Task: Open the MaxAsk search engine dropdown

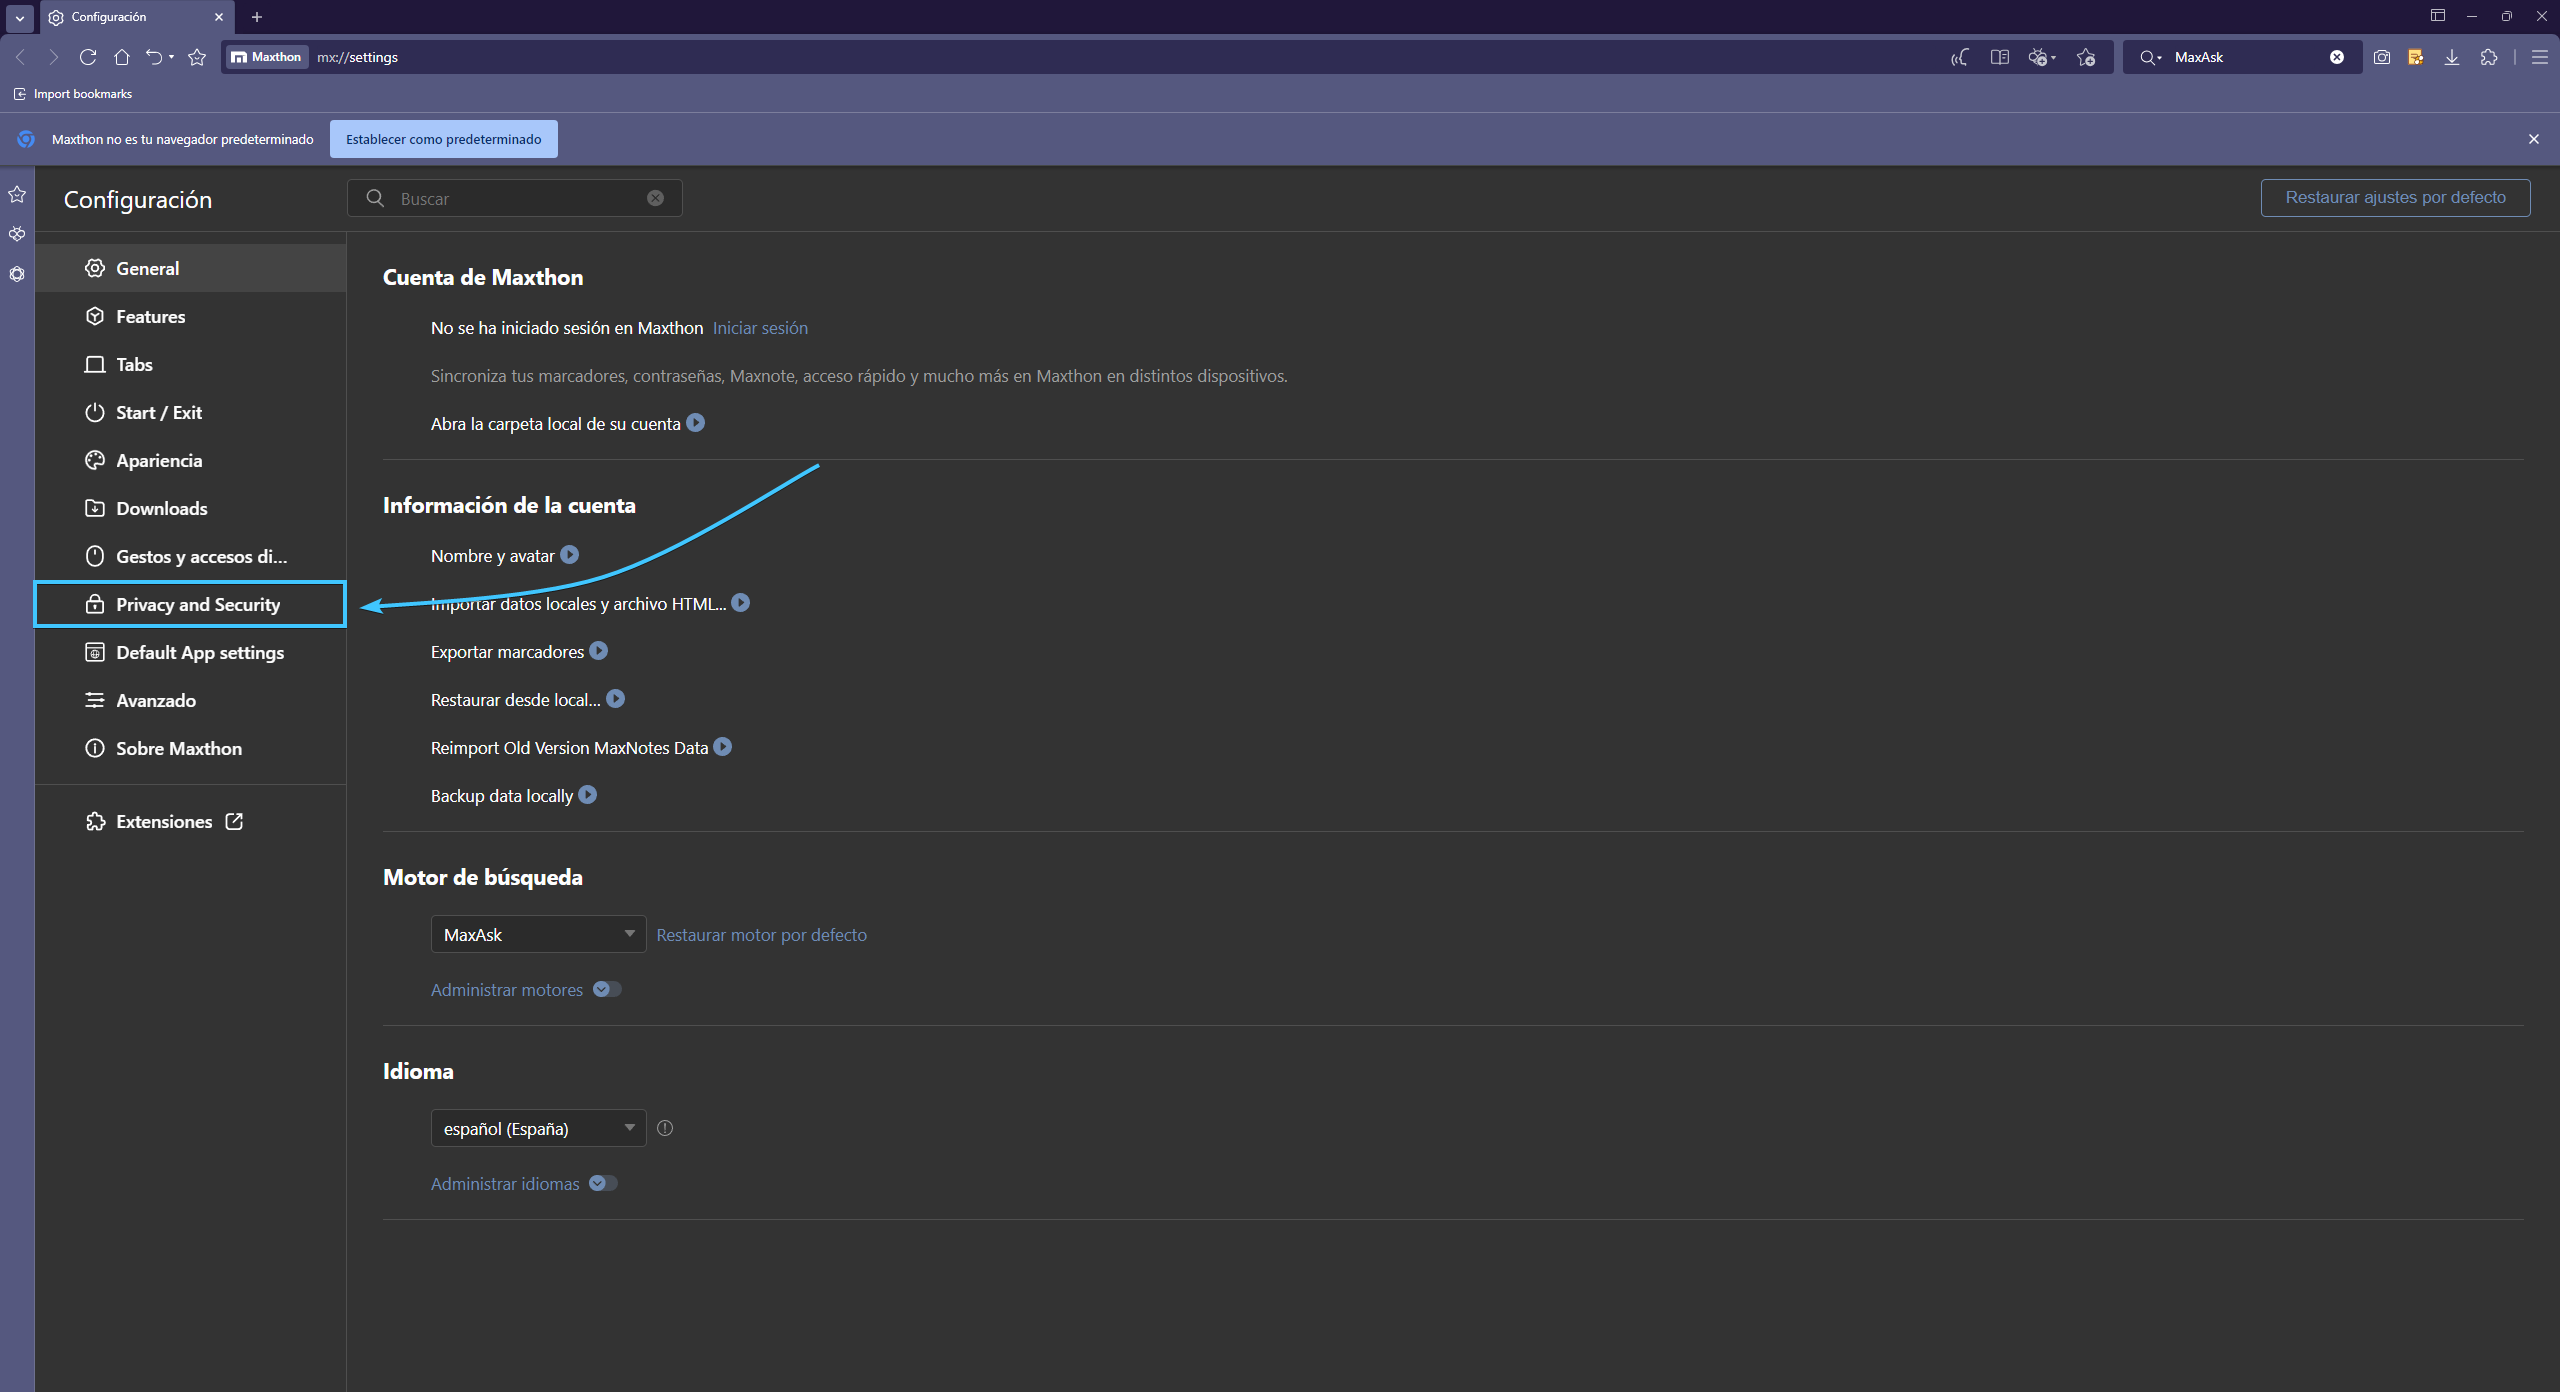Action: point(538,934)
